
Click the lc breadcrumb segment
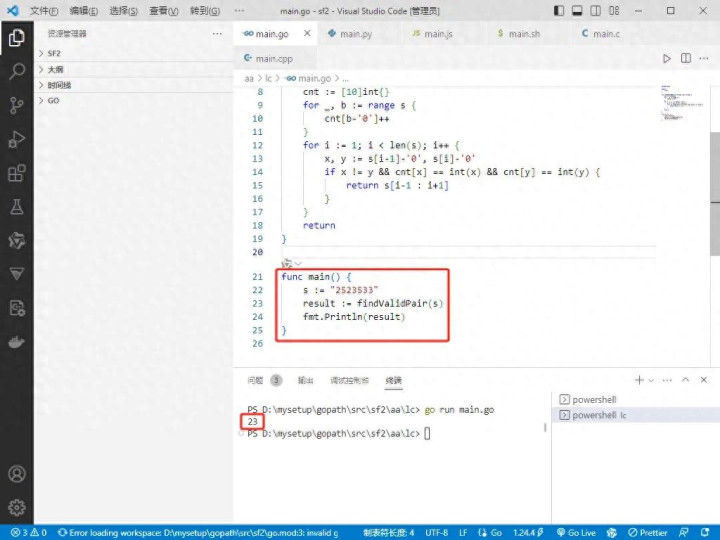pos(268,79)
